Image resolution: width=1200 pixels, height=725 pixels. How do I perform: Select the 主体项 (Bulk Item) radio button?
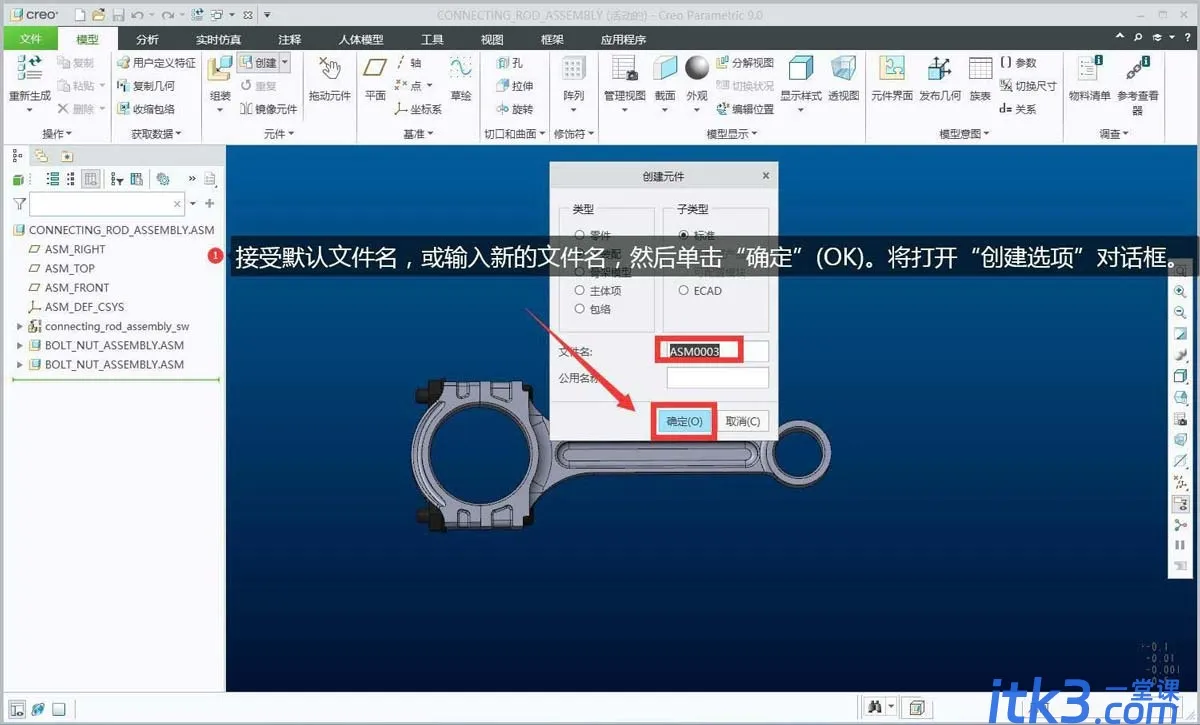coord(579,290)
